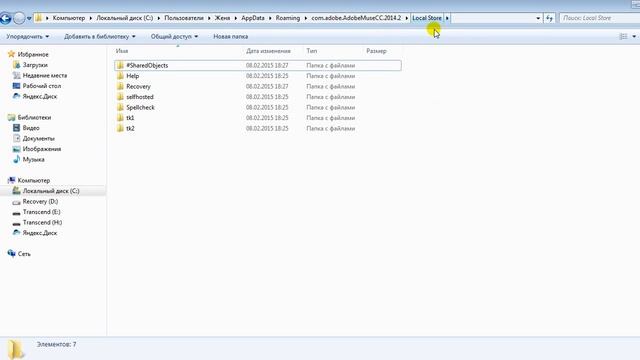The image size is (640, 360).
Task: Sort by the Размер column header
Action: tap(376, 51)
